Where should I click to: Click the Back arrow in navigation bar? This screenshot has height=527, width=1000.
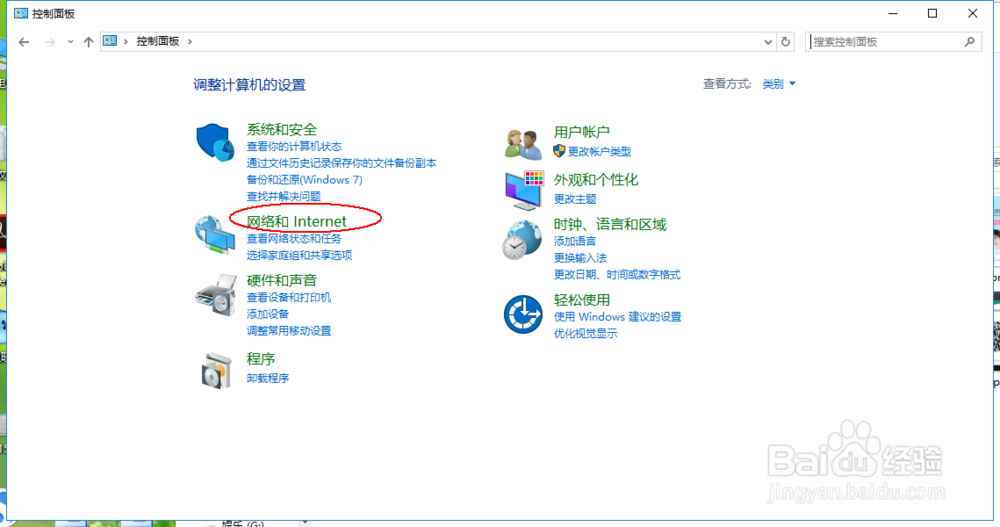(24, 42)
